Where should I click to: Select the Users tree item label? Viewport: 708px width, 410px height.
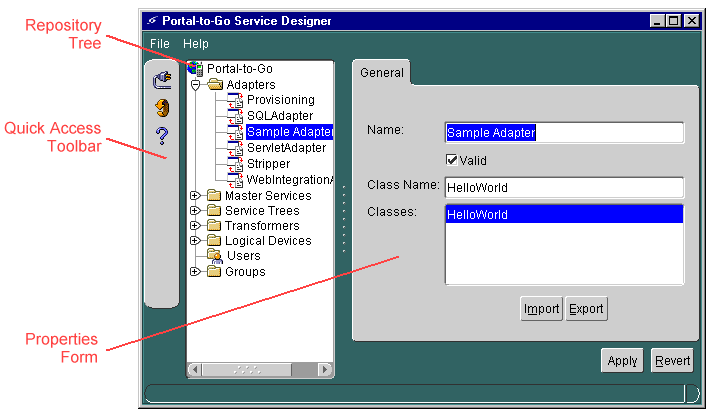[x=244, y=256]
